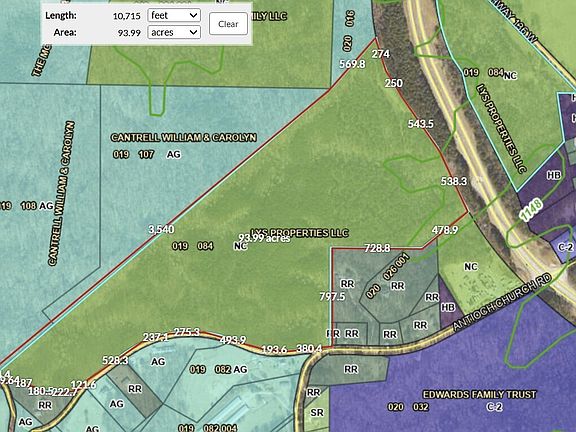Click the 250 segment length label

click(x=394, y=83)
